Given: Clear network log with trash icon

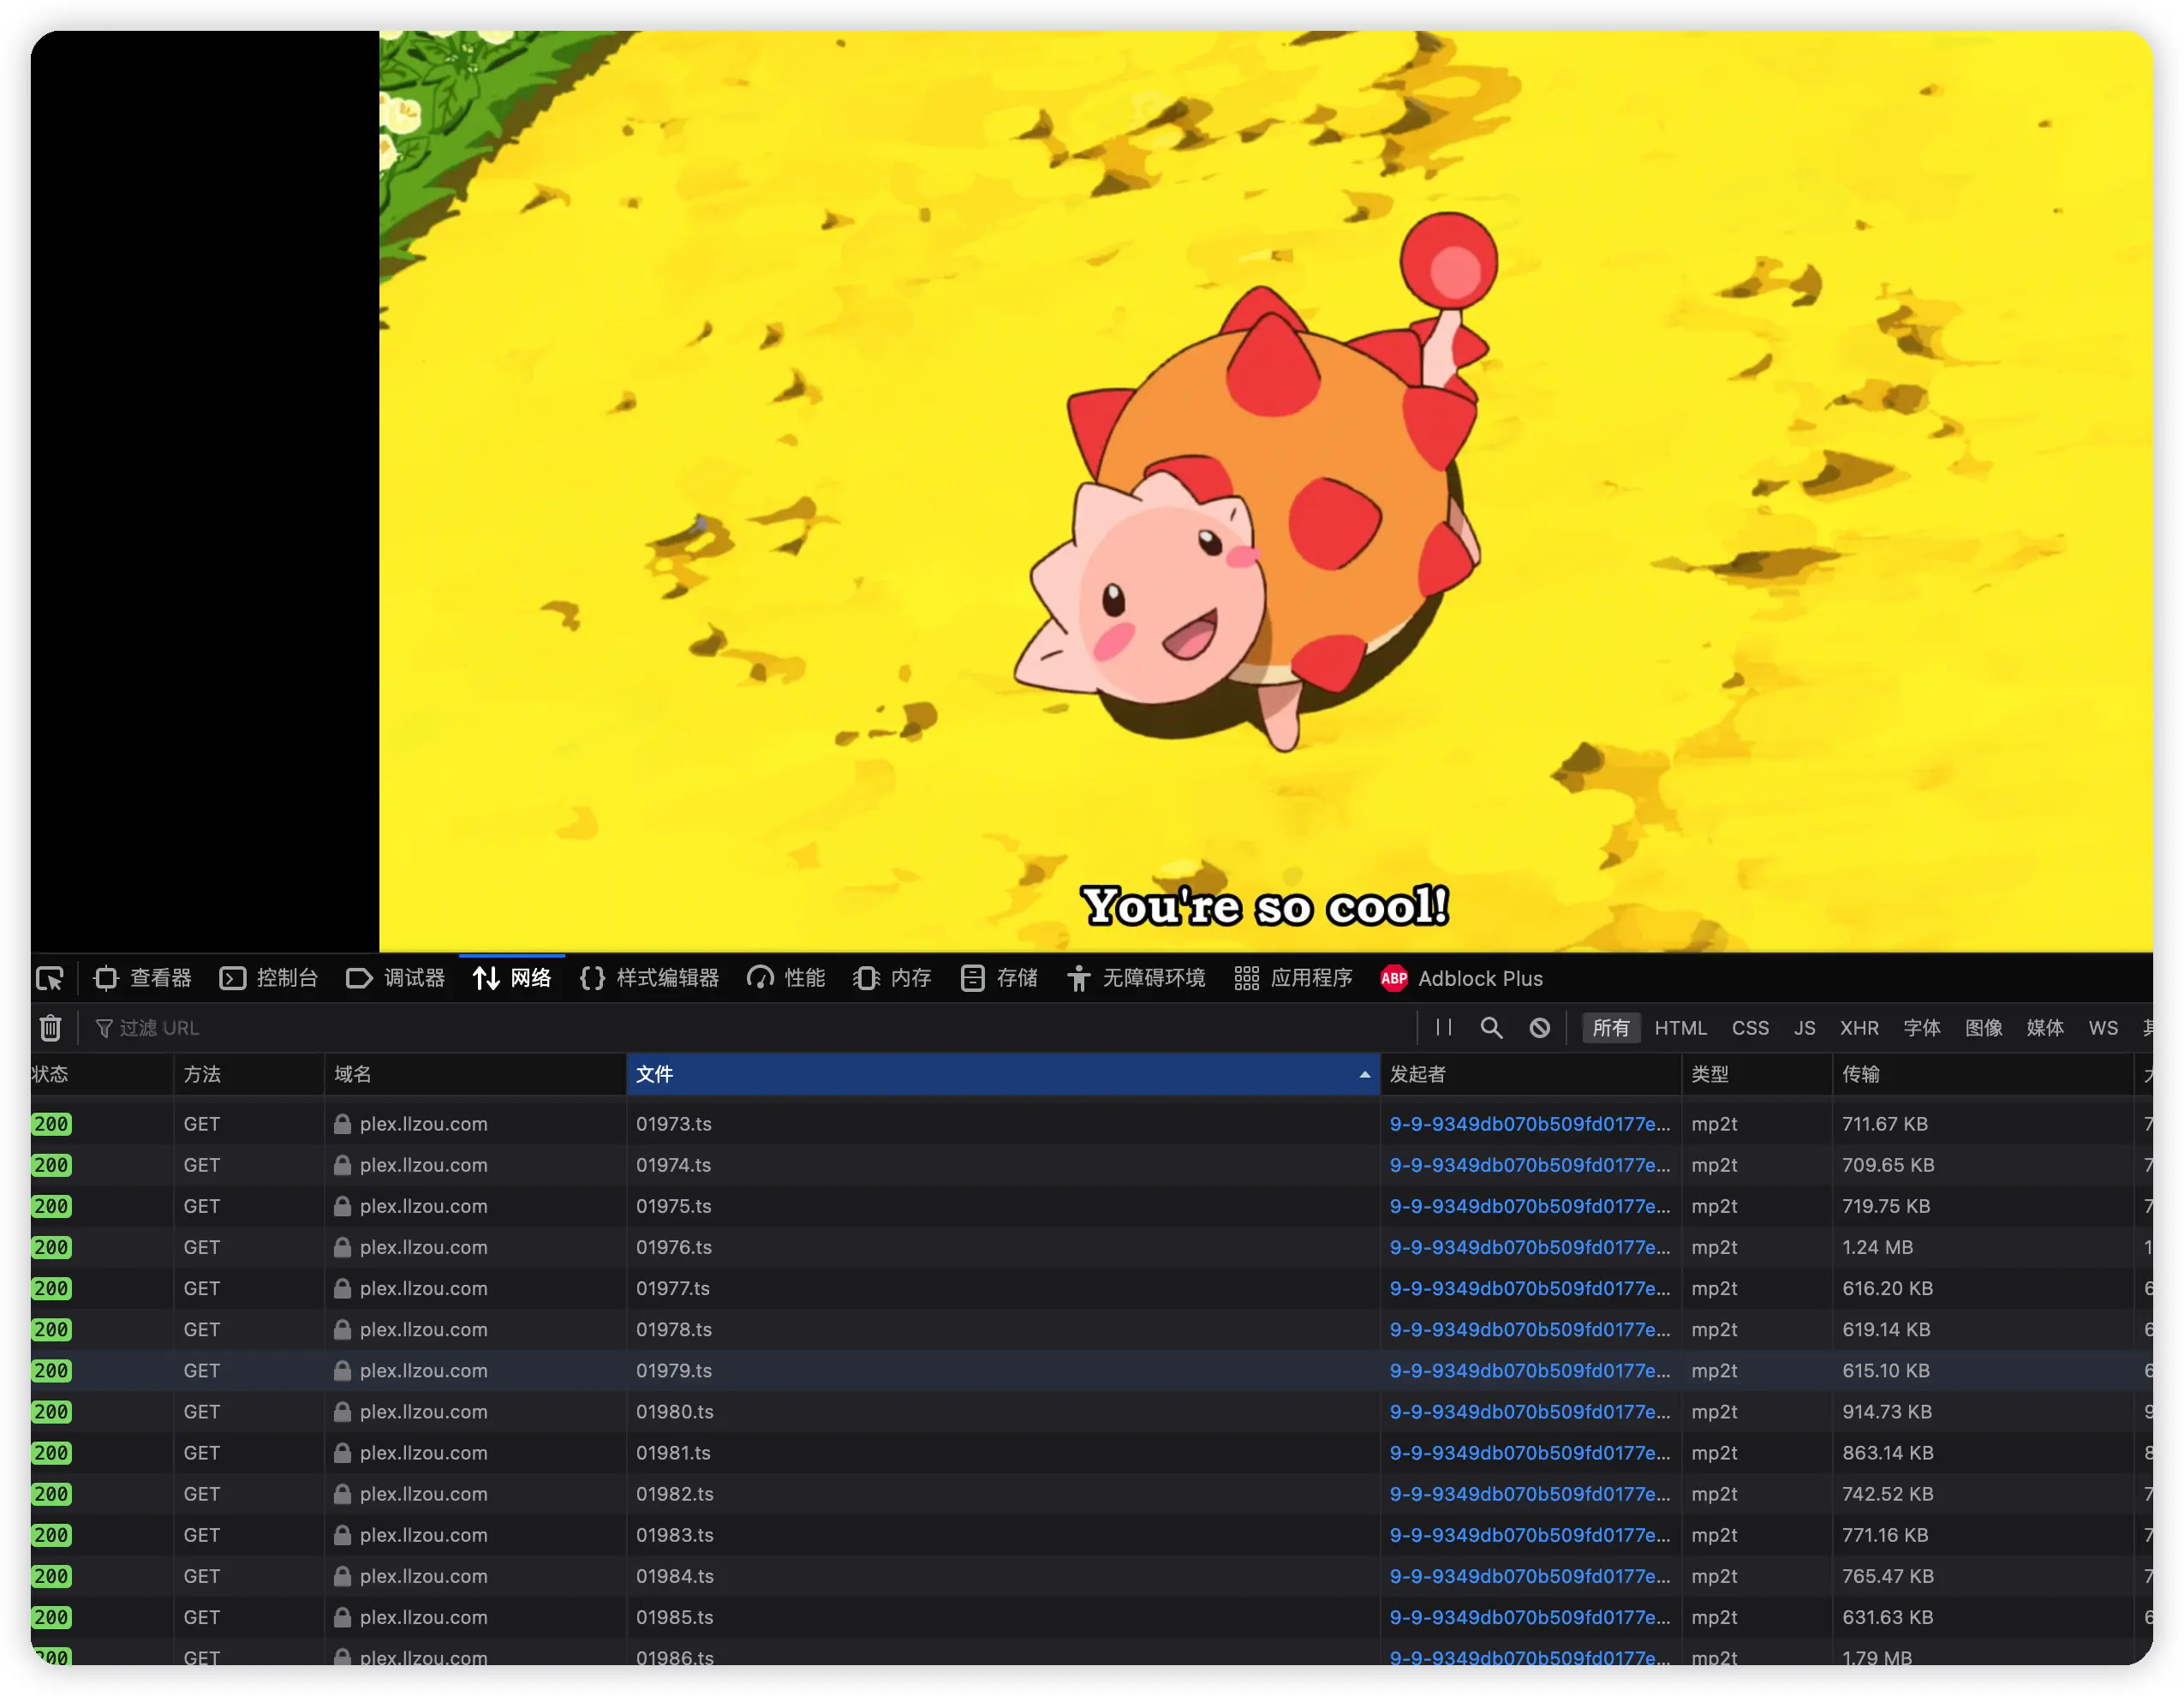Looking at the screenshot, I should [50, 1028].
